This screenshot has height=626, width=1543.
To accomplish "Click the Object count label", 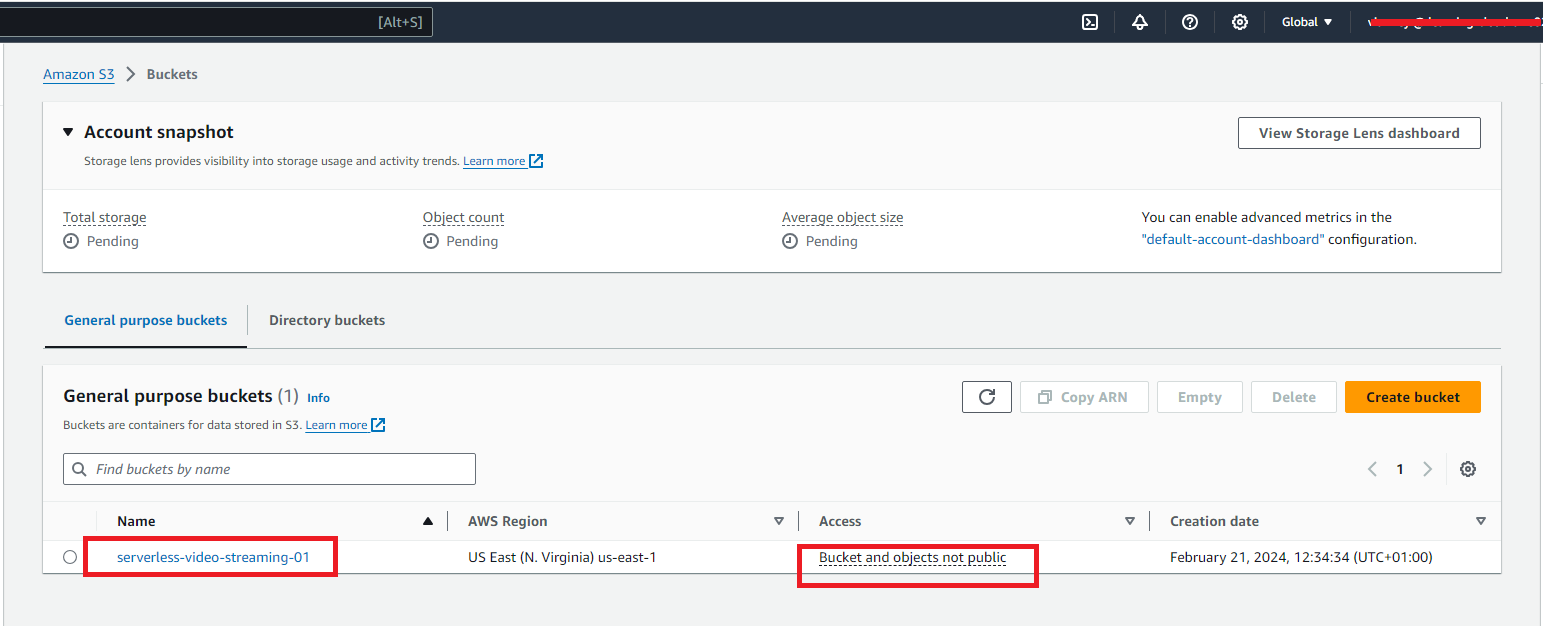I will pyautogui.click(x=463, y=217).
